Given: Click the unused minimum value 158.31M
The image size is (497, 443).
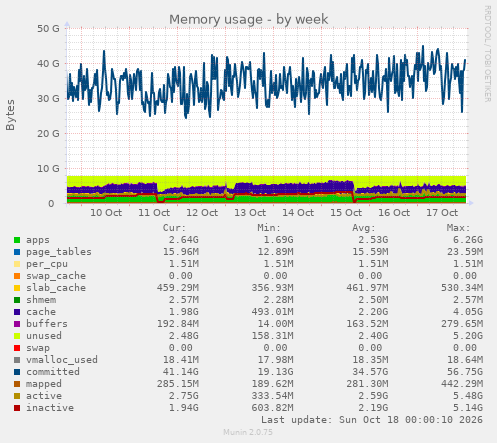Looking at the screenshot, I should pyautogui.click(x=272, y=336).
